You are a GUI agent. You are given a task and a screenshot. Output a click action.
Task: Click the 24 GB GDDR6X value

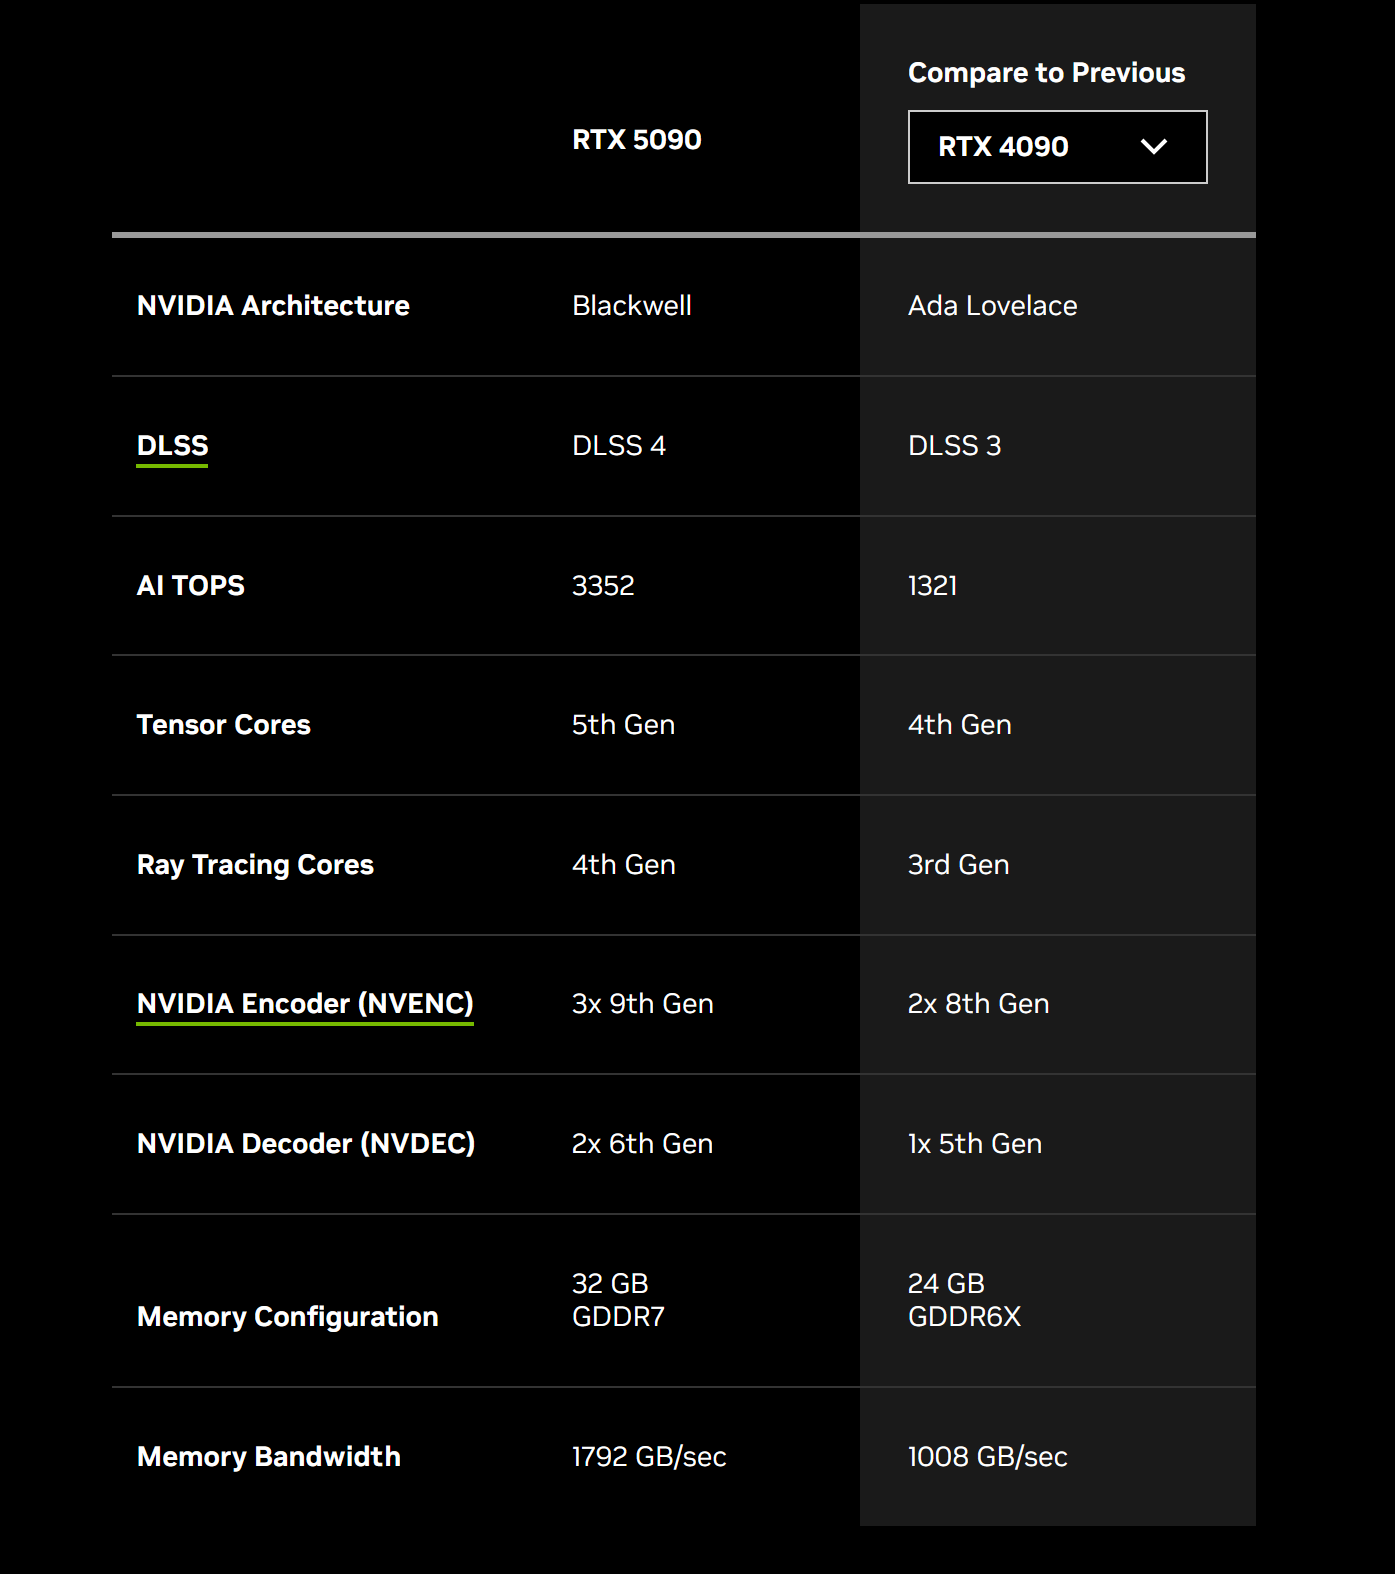click(965, 1300)
